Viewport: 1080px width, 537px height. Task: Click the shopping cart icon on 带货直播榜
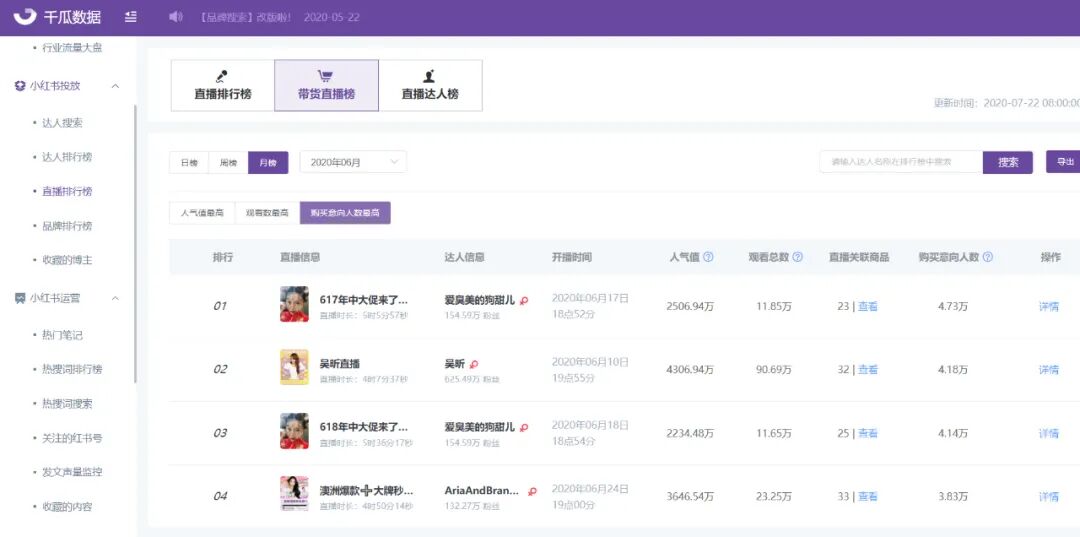point(326,76)
